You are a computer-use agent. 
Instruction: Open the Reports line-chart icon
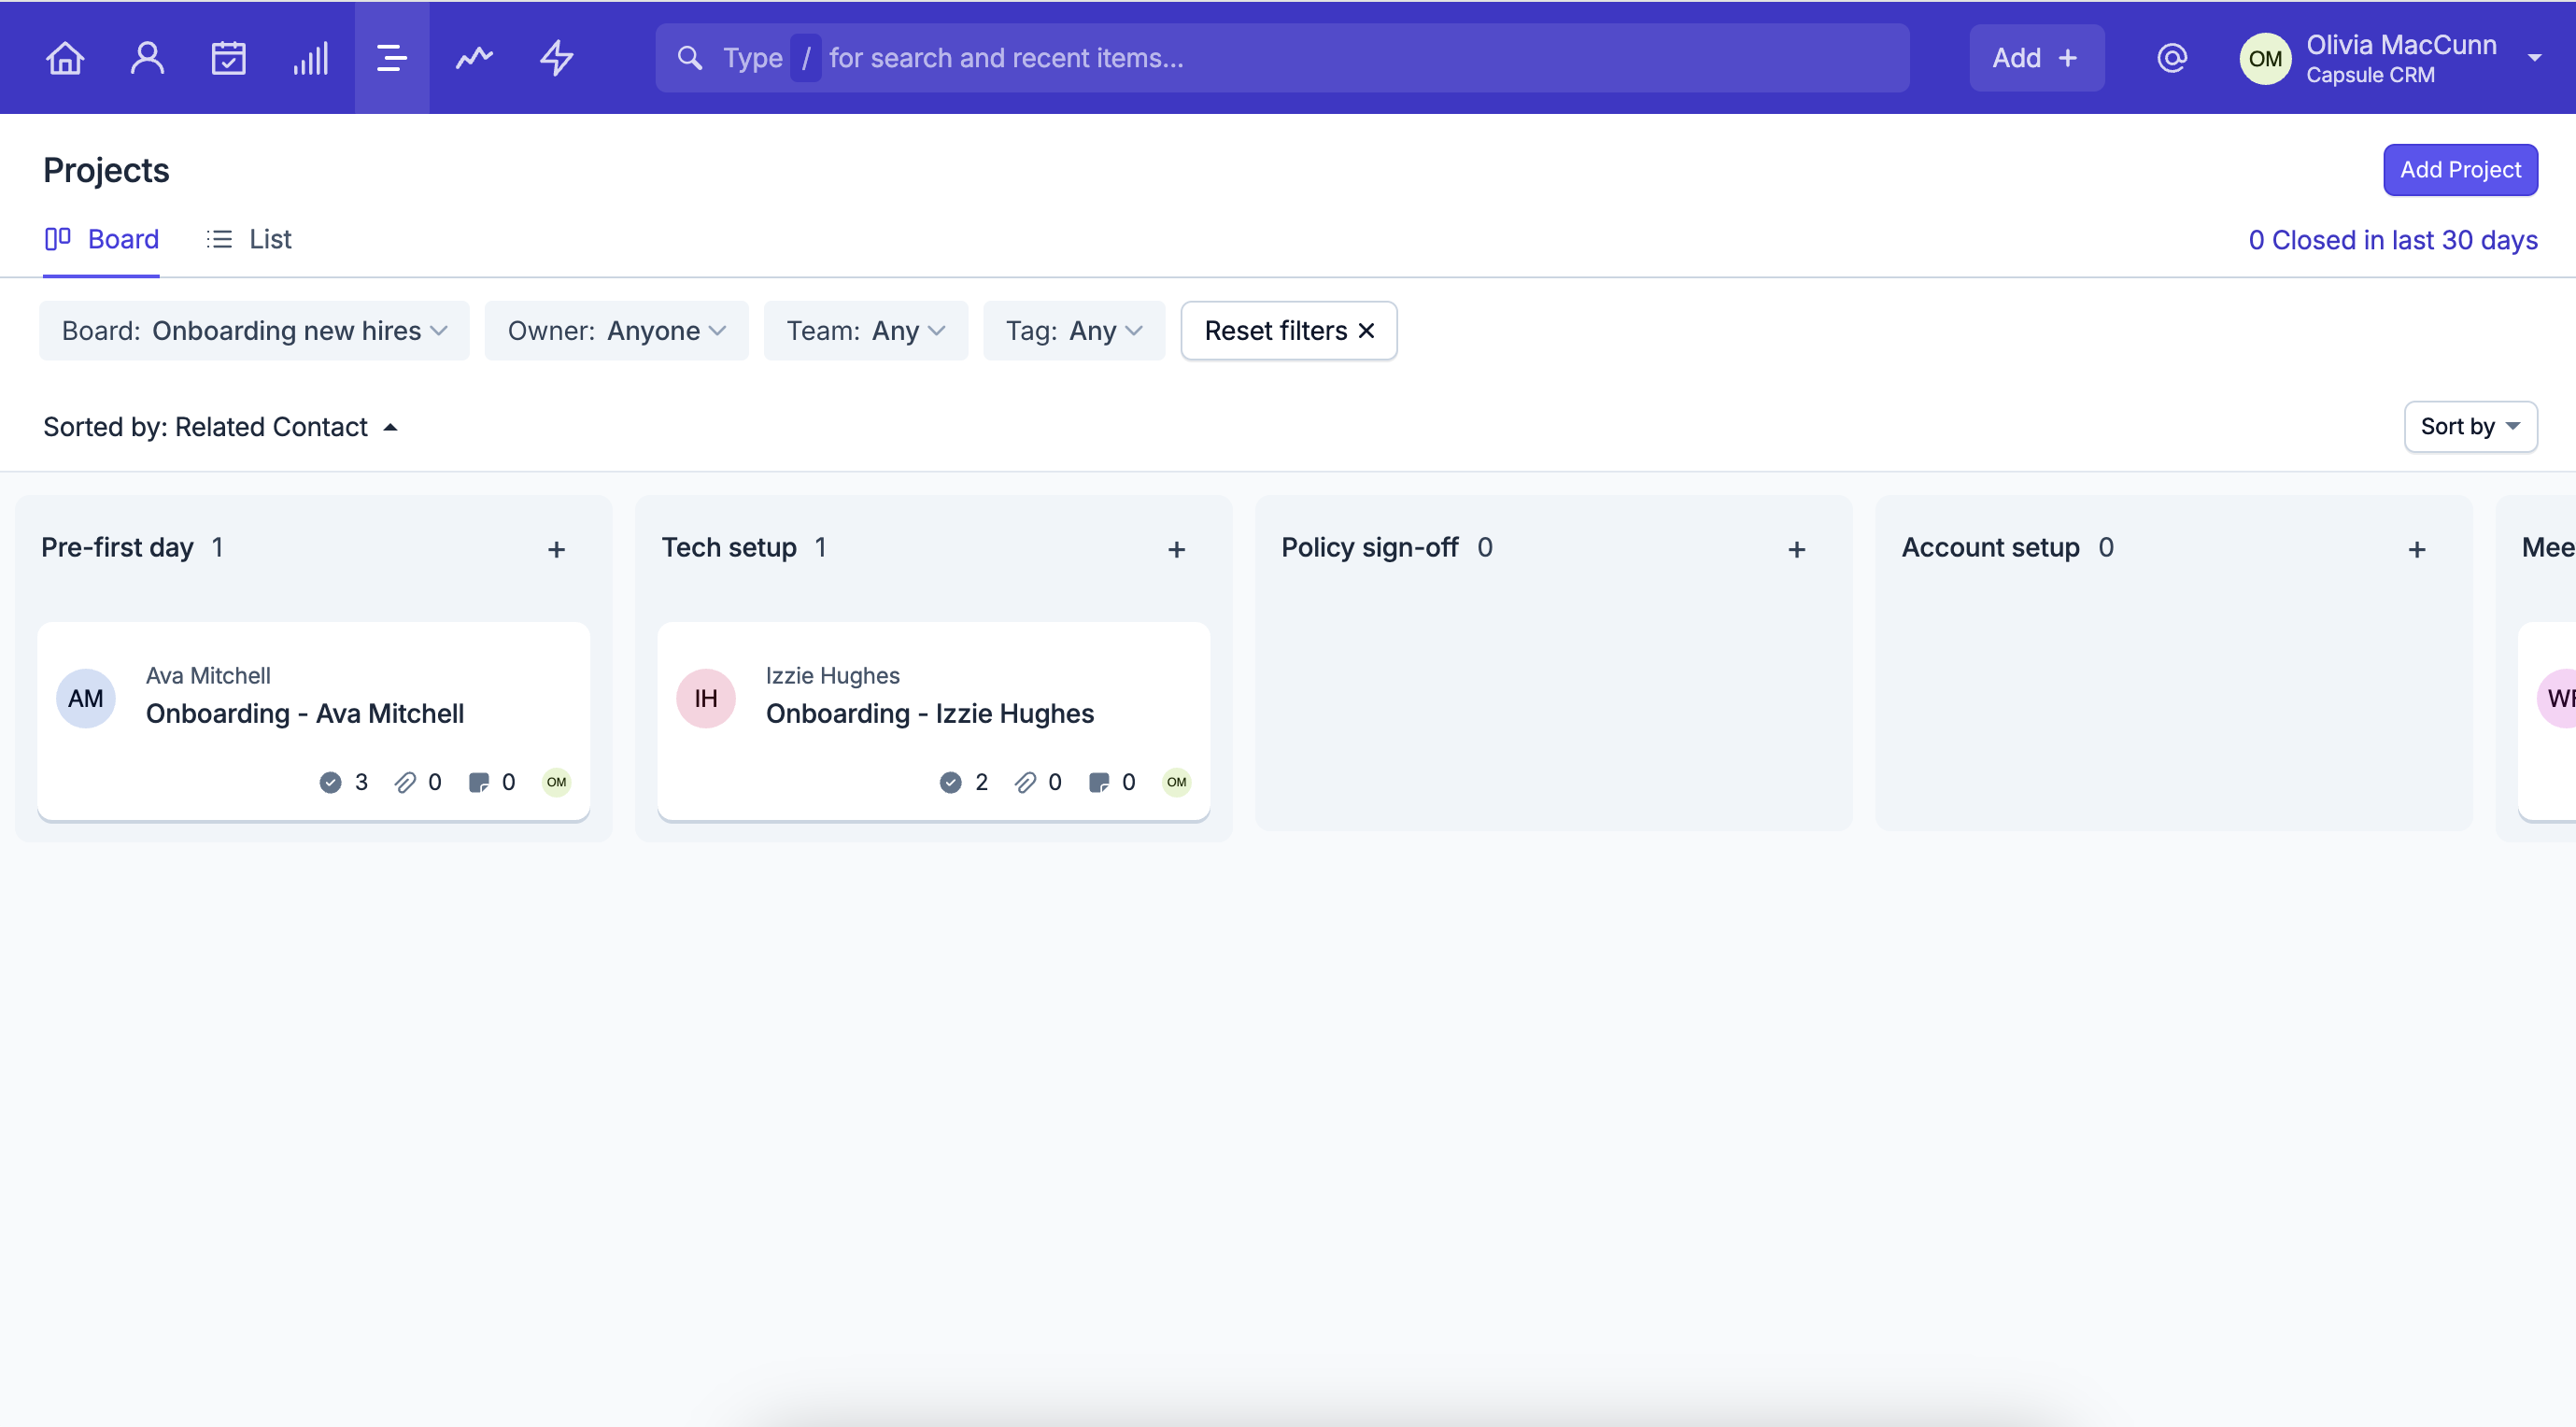point(475,58)
